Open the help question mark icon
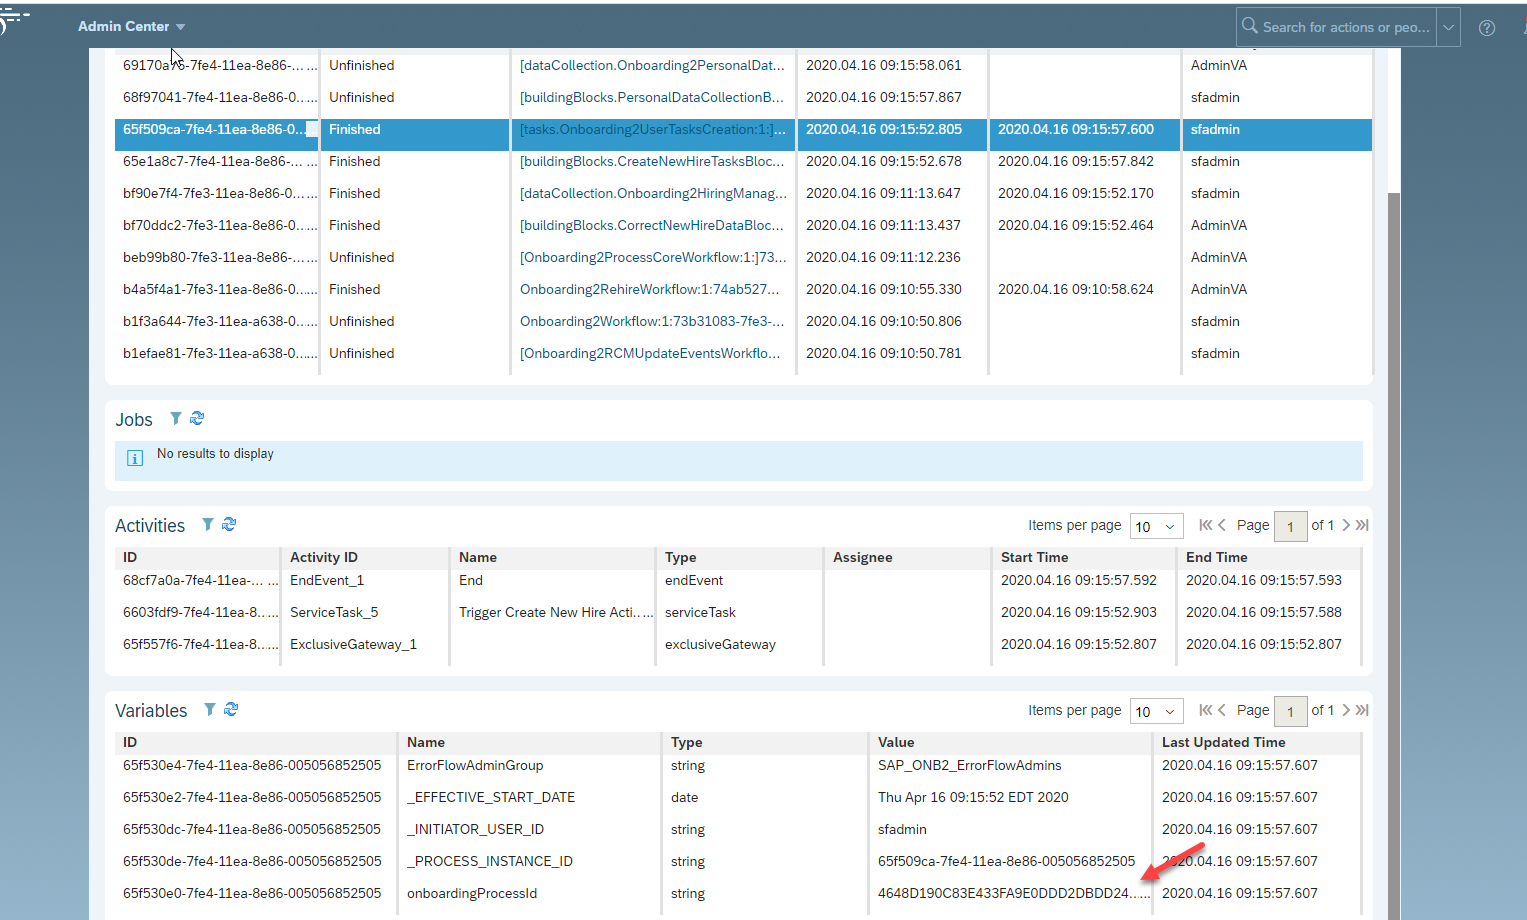 pos(1487,28)
